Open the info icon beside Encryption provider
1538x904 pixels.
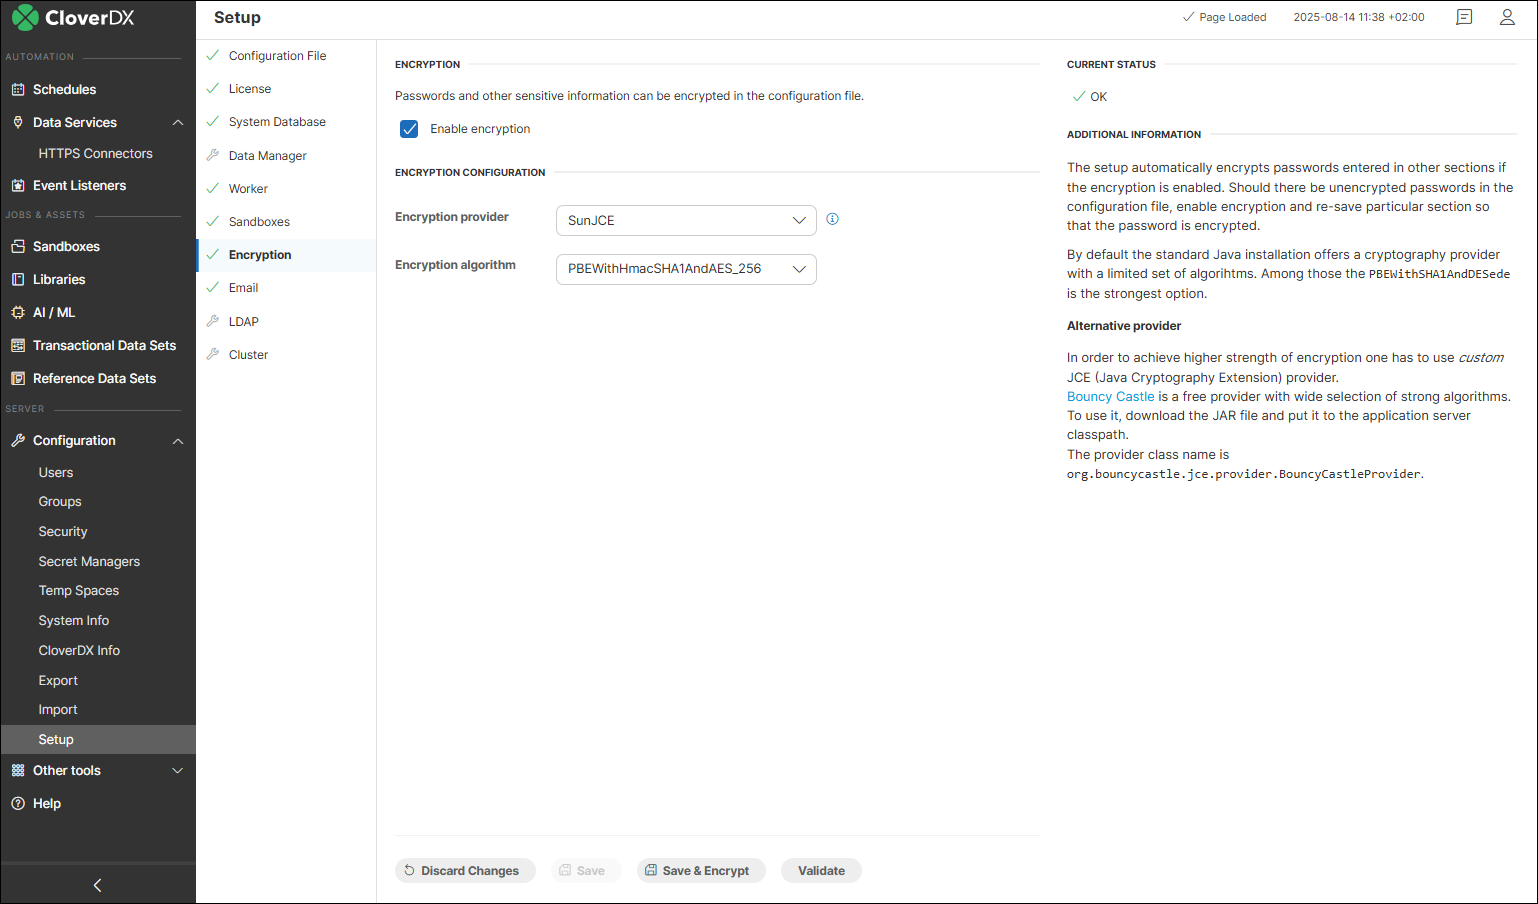tap(832, 218)
